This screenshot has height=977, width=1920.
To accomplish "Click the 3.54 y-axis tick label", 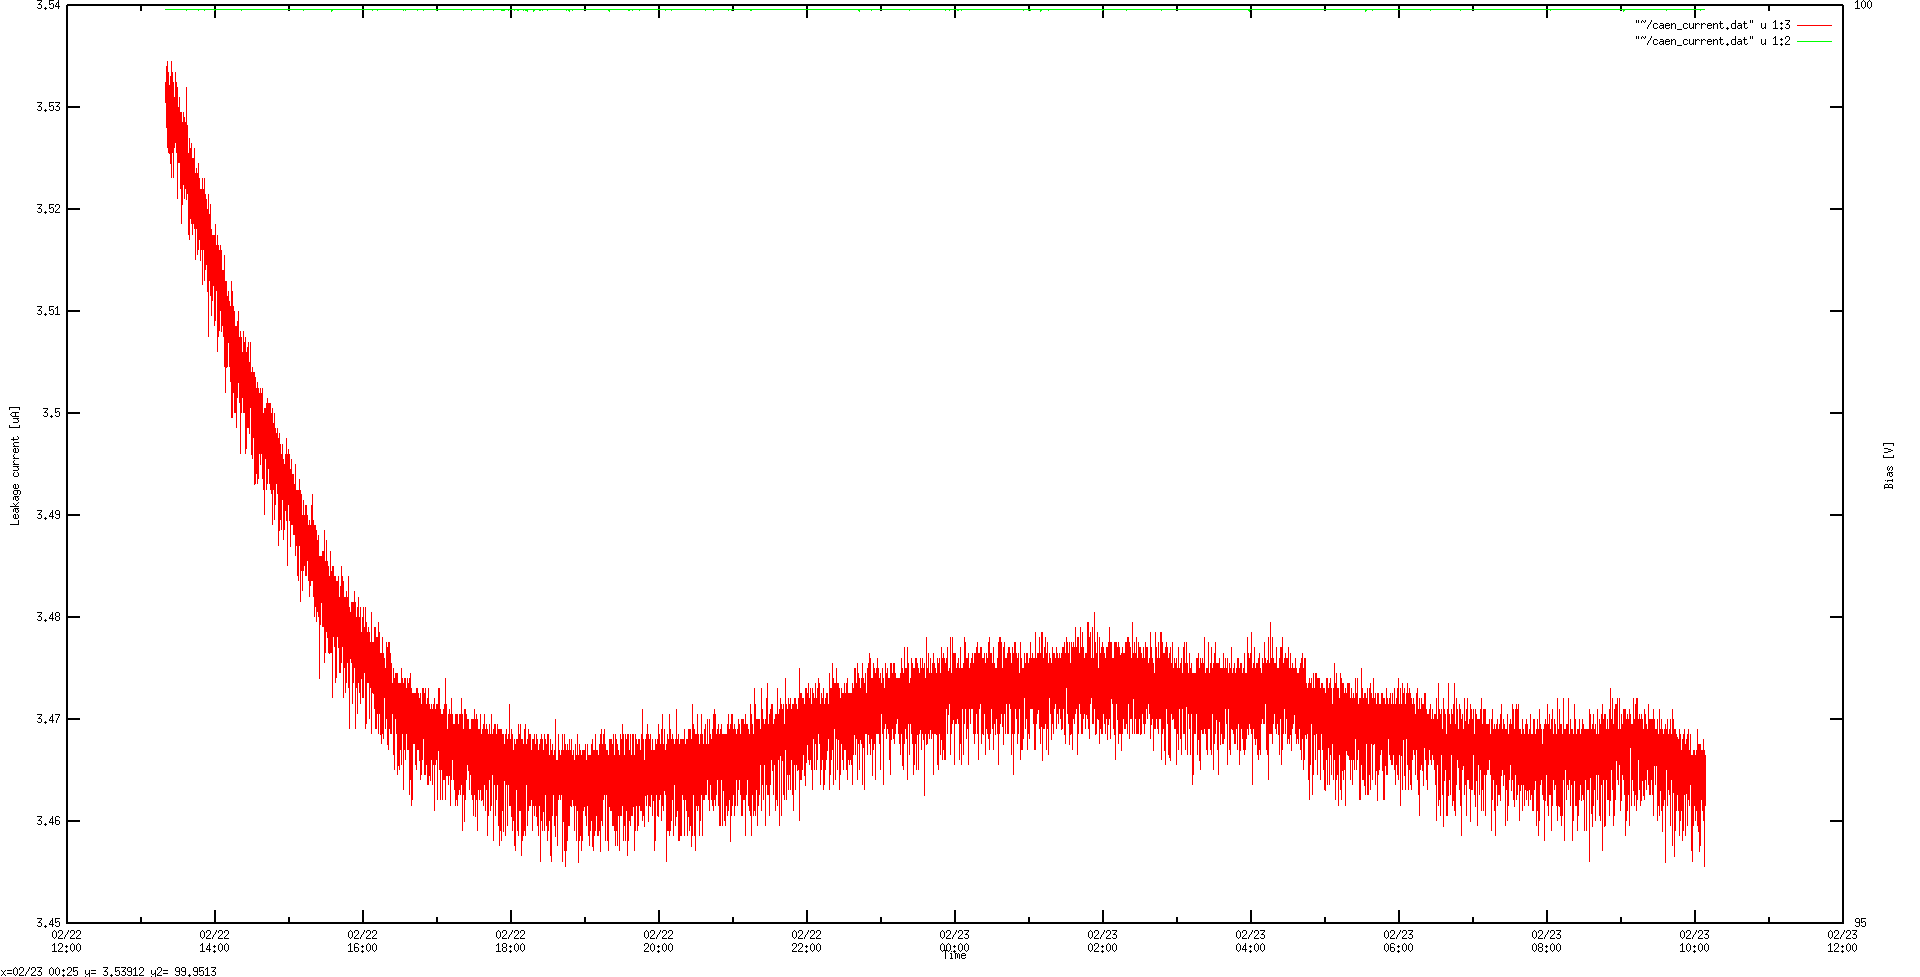I will [48, 5].
